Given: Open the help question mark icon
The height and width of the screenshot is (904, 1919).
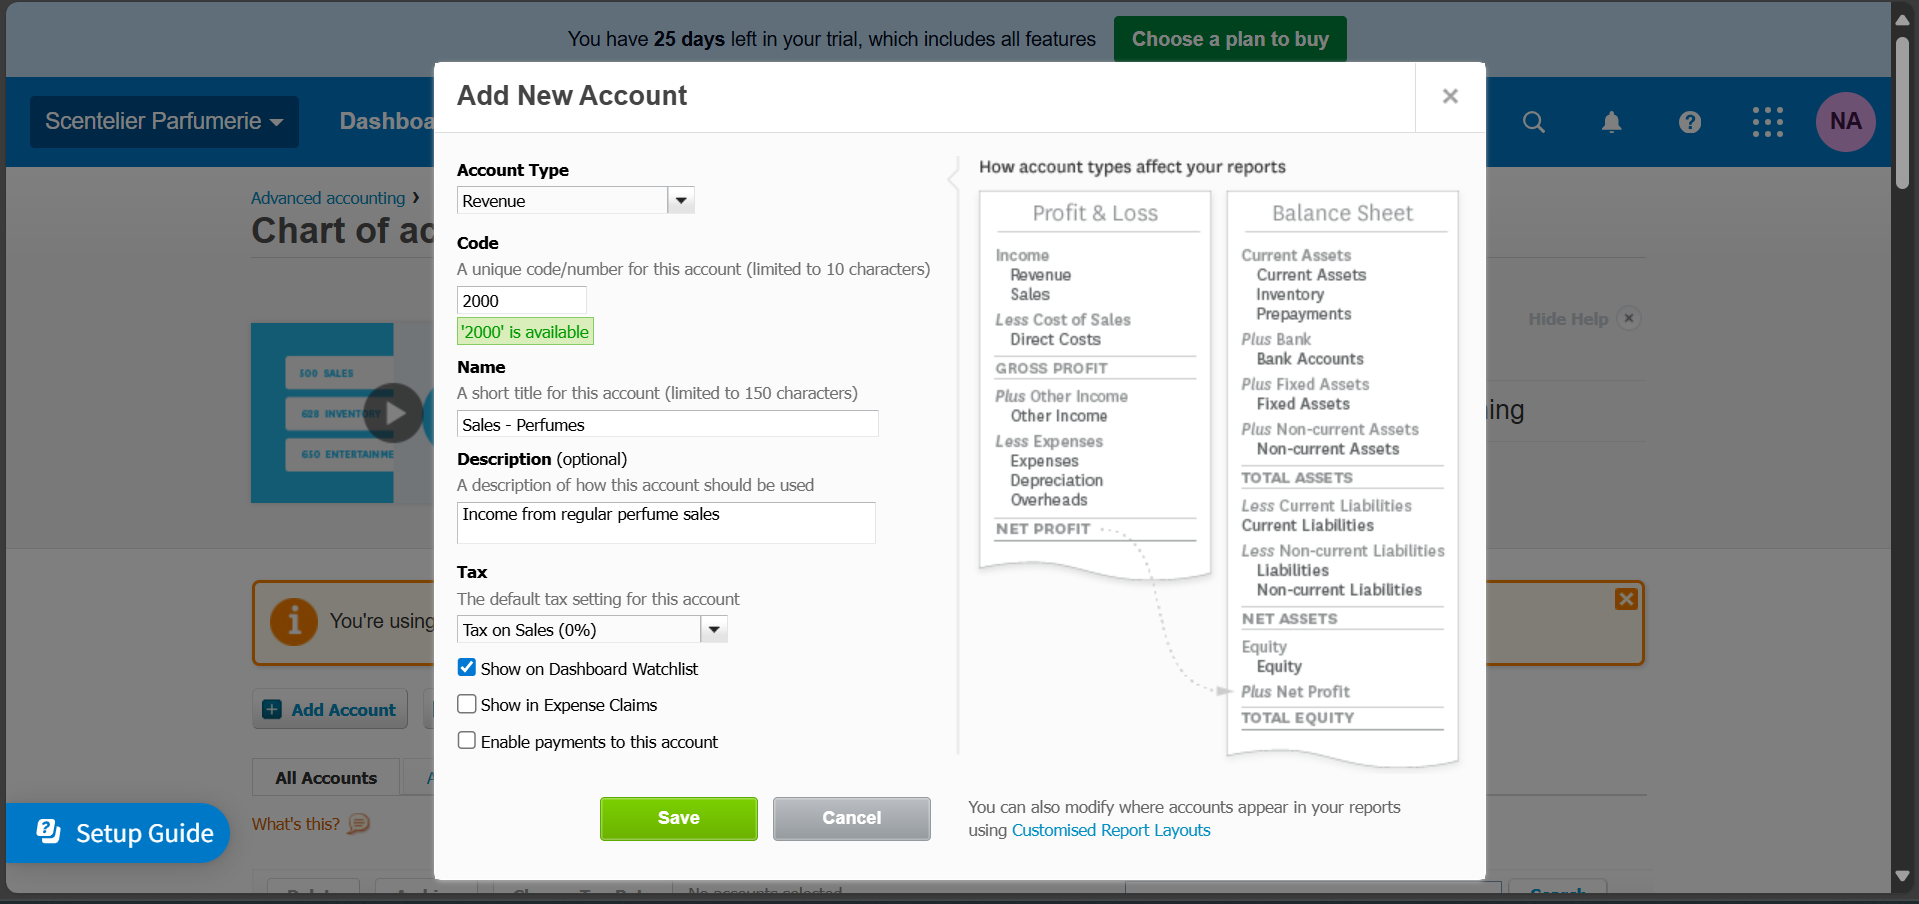Looking at the screenshot, I should [x=1689, y=122].
